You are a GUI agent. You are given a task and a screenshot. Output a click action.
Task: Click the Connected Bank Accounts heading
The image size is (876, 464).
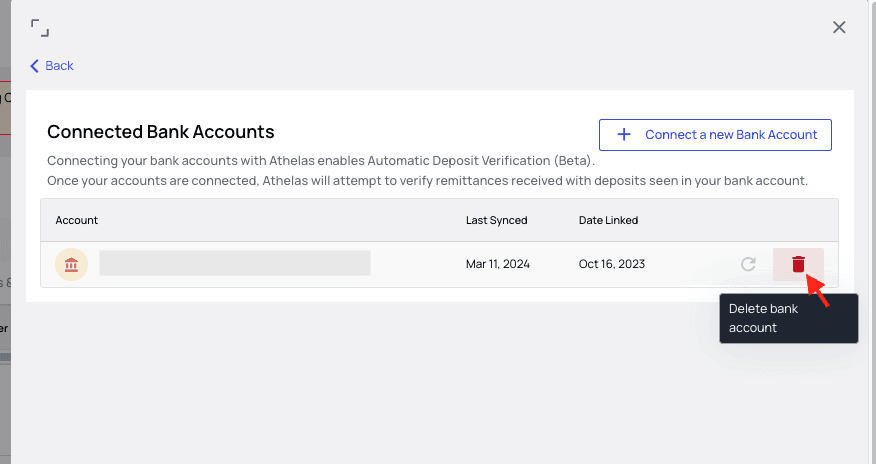tap(161, 131)
